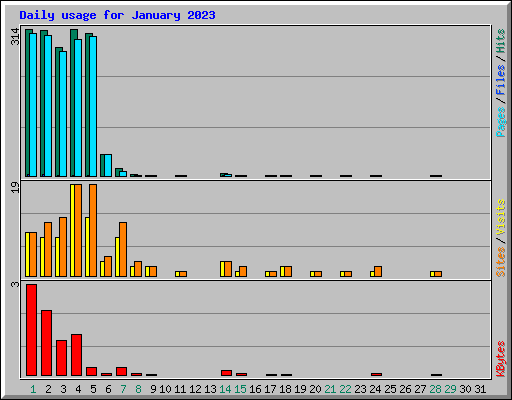Image resolution: width=512 pixels, height=400 pixels.
Task: Select the red KBytes bar for day 2
Action: tap(46, 343)
